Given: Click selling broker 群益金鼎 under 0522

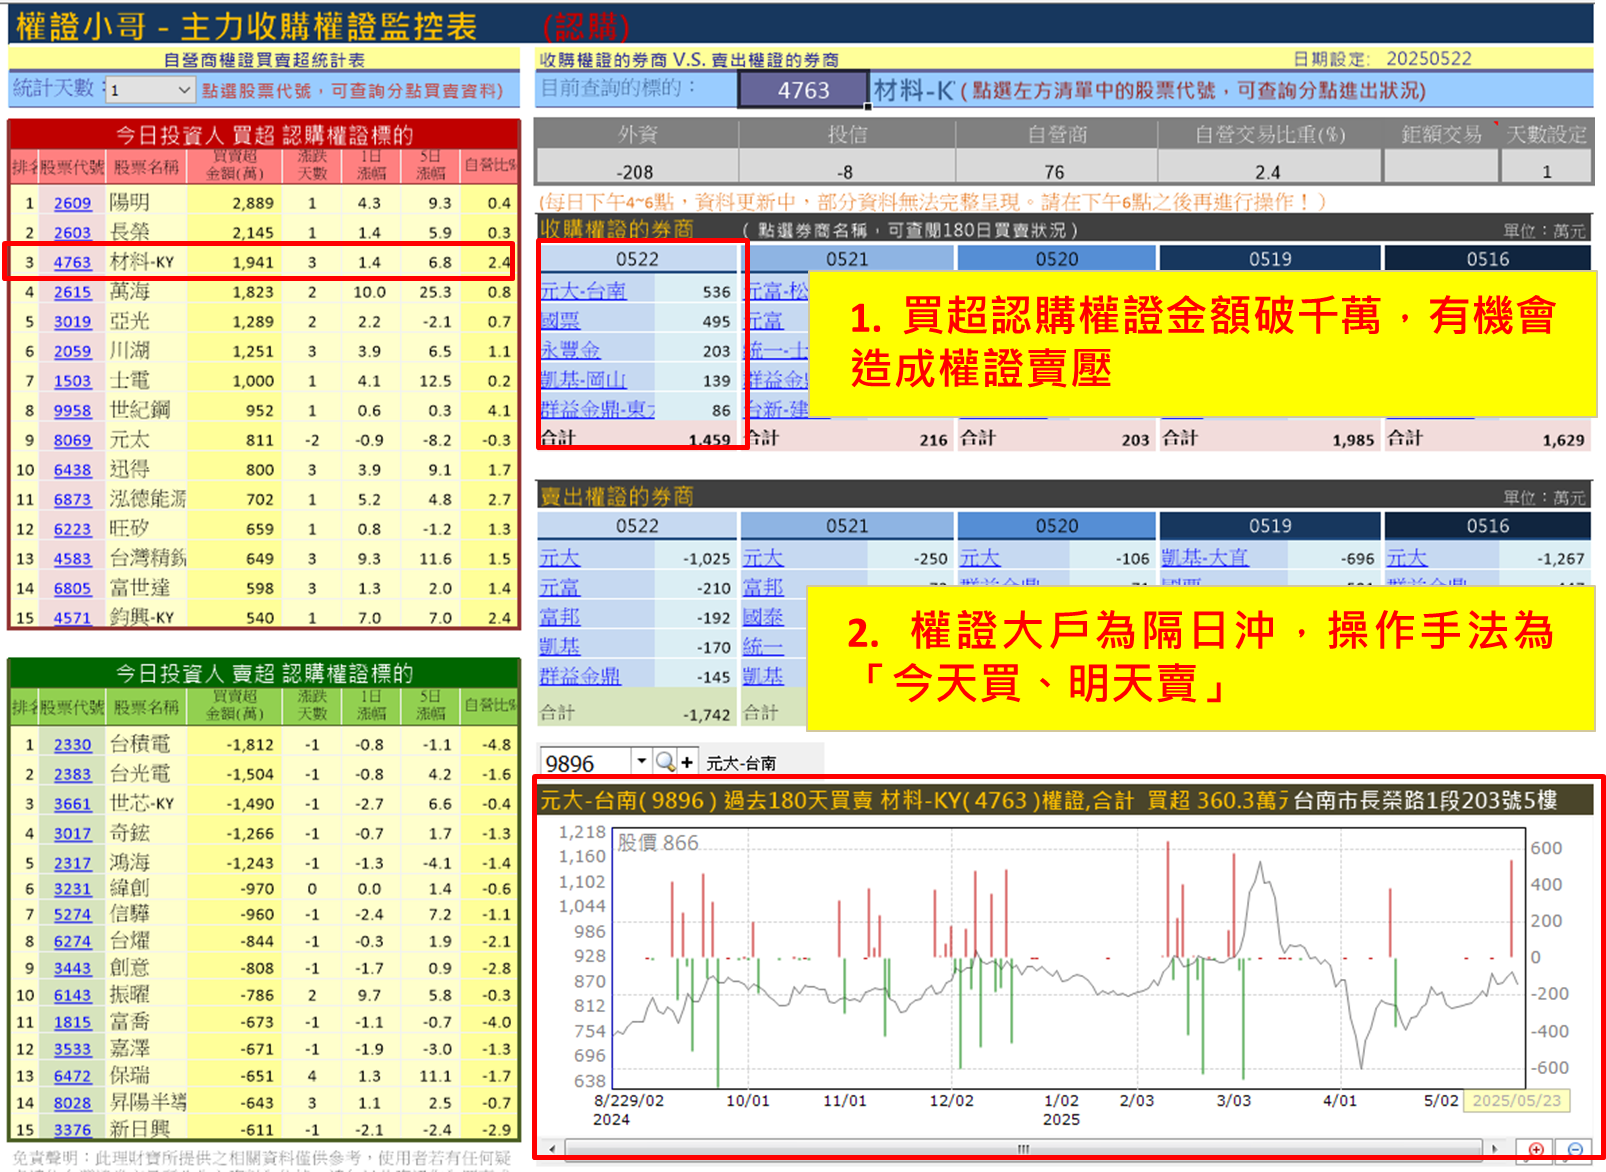Looking at the screenshot, I should pos(580,676).
